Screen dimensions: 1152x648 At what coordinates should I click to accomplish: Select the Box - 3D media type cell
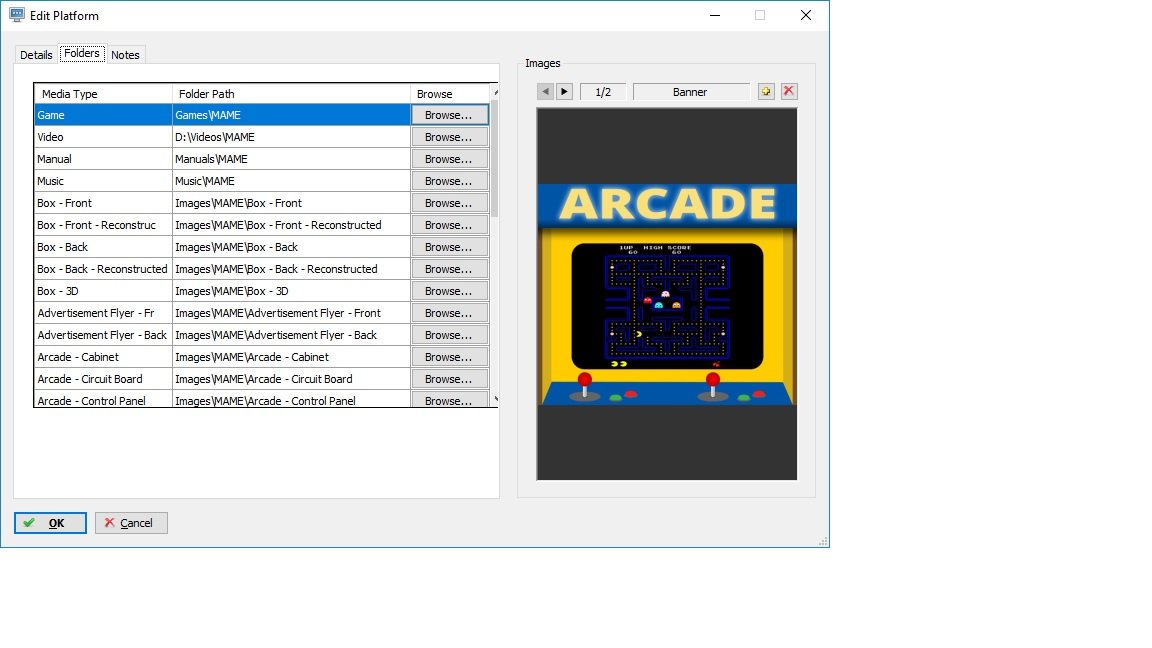[x=103, y=291]
